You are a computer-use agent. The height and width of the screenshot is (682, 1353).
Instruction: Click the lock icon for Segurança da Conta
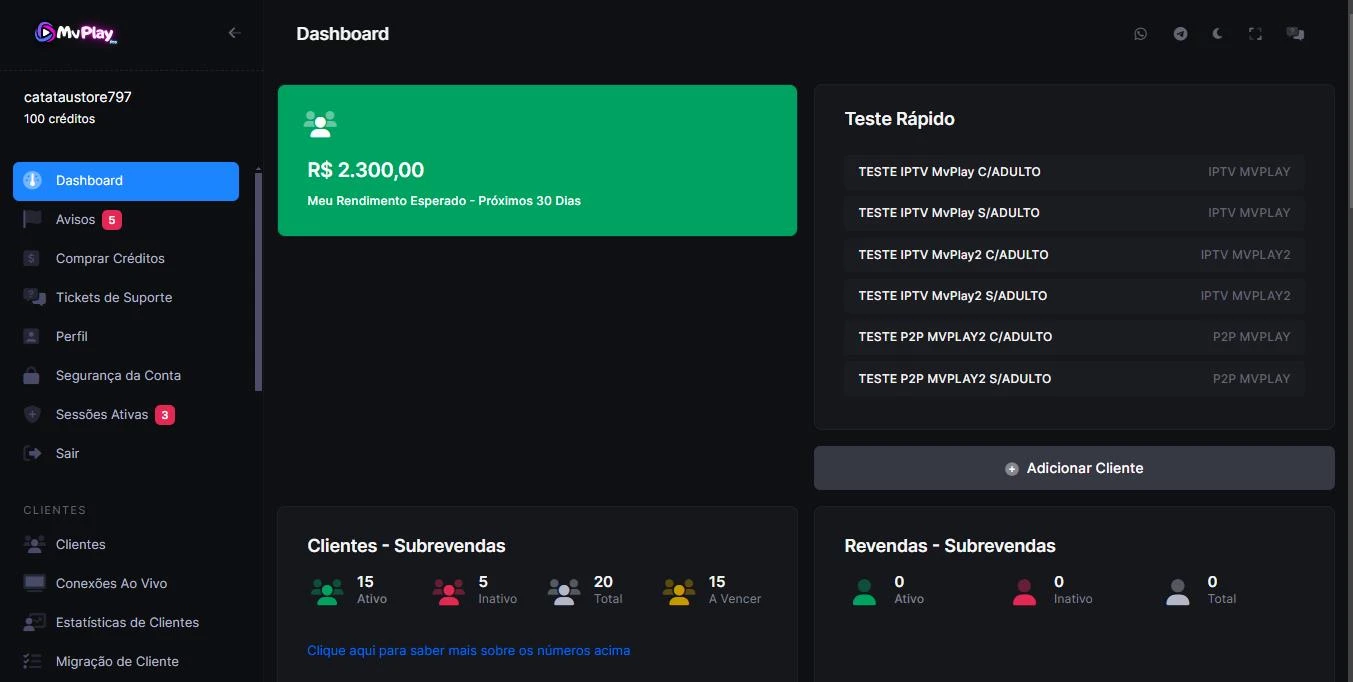[x=31, y=375]
